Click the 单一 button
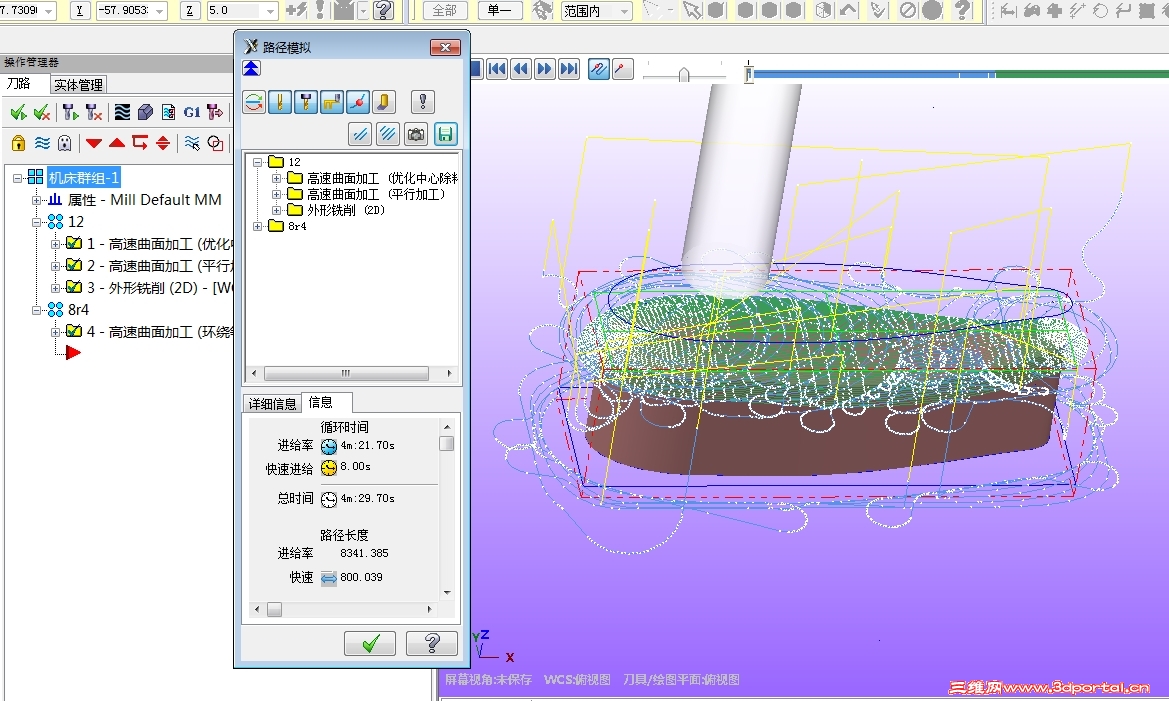Image resolution: width=1169 pixels, height=701 pixels. [x=500, y=10]
